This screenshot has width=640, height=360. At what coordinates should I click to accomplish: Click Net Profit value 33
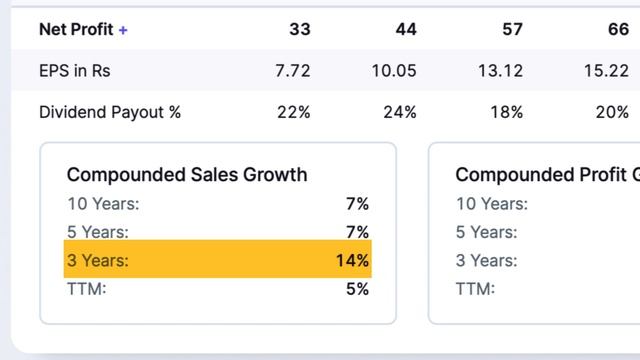300,29
